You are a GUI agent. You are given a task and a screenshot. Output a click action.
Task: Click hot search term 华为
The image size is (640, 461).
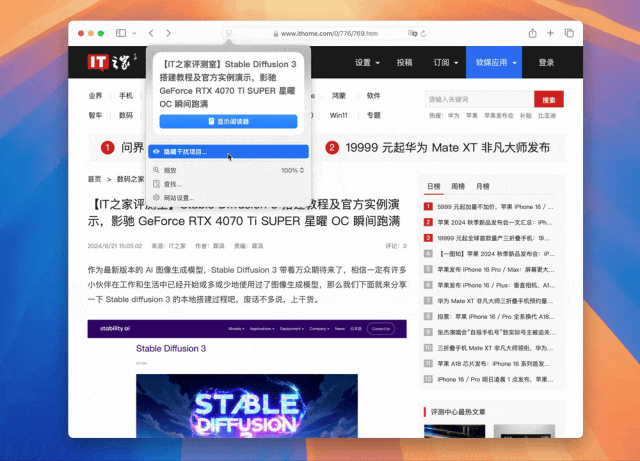[x=453, y=116]
